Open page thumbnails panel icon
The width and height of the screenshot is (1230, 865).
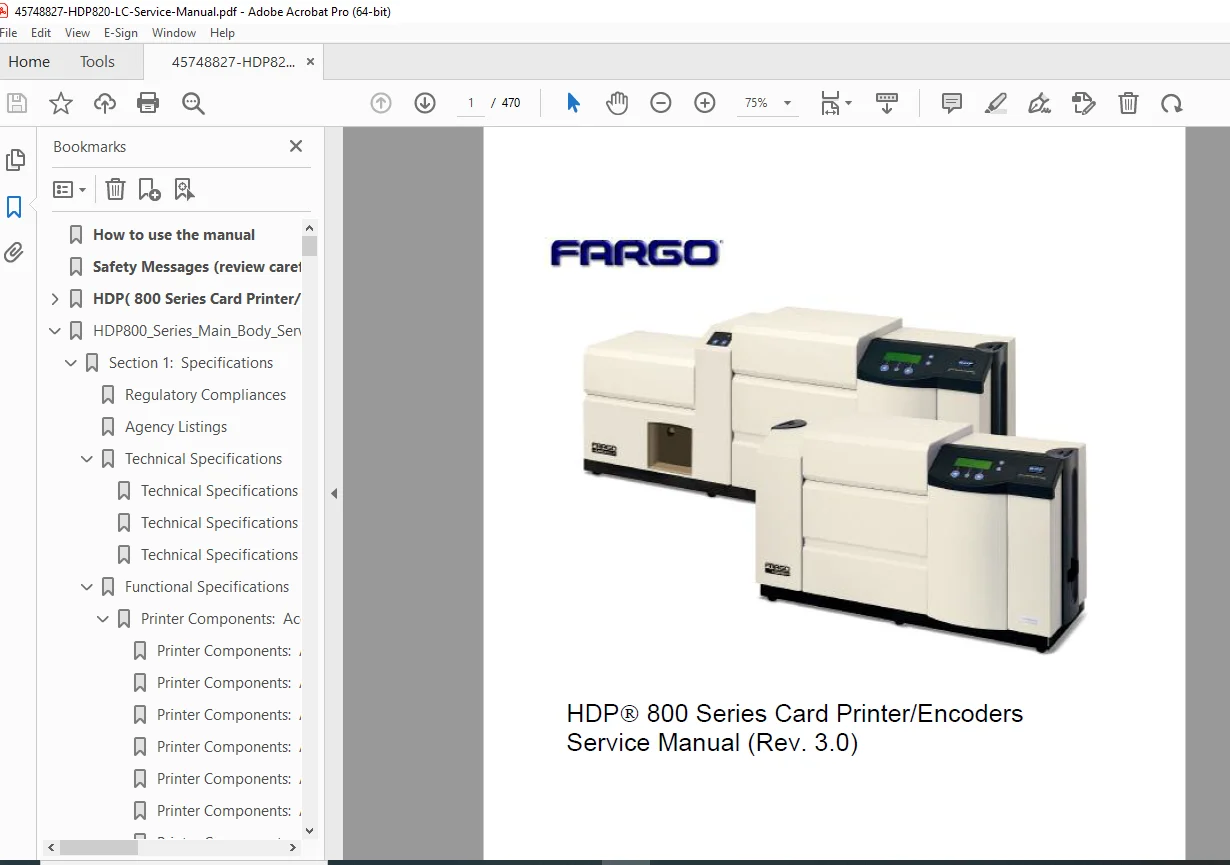coord(15,160)
